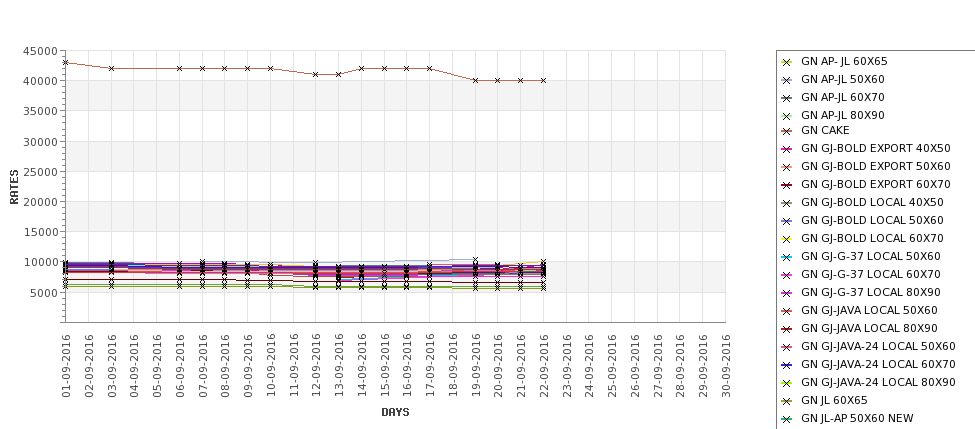Click the 30-09-2016 date label on x-axis
Viewport: 975px width, 429px height.
(x=726, y=365)
